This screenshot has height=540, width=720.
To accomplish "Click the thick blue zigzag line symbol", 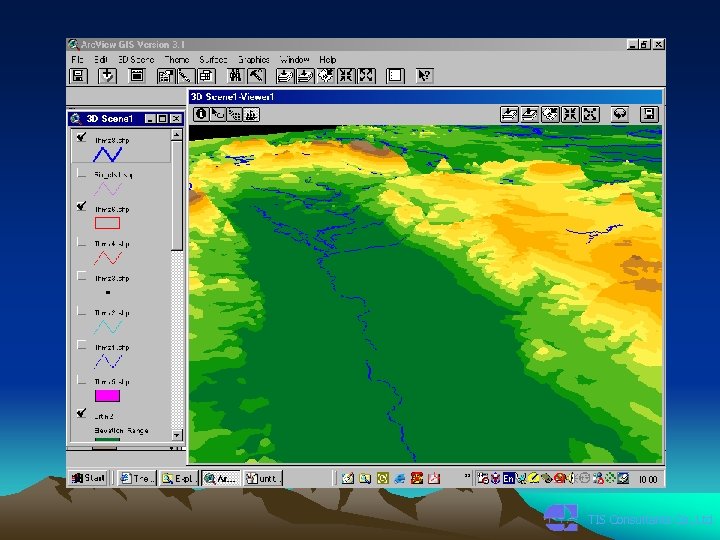I will pyautogui.click(x=107, y=154).
